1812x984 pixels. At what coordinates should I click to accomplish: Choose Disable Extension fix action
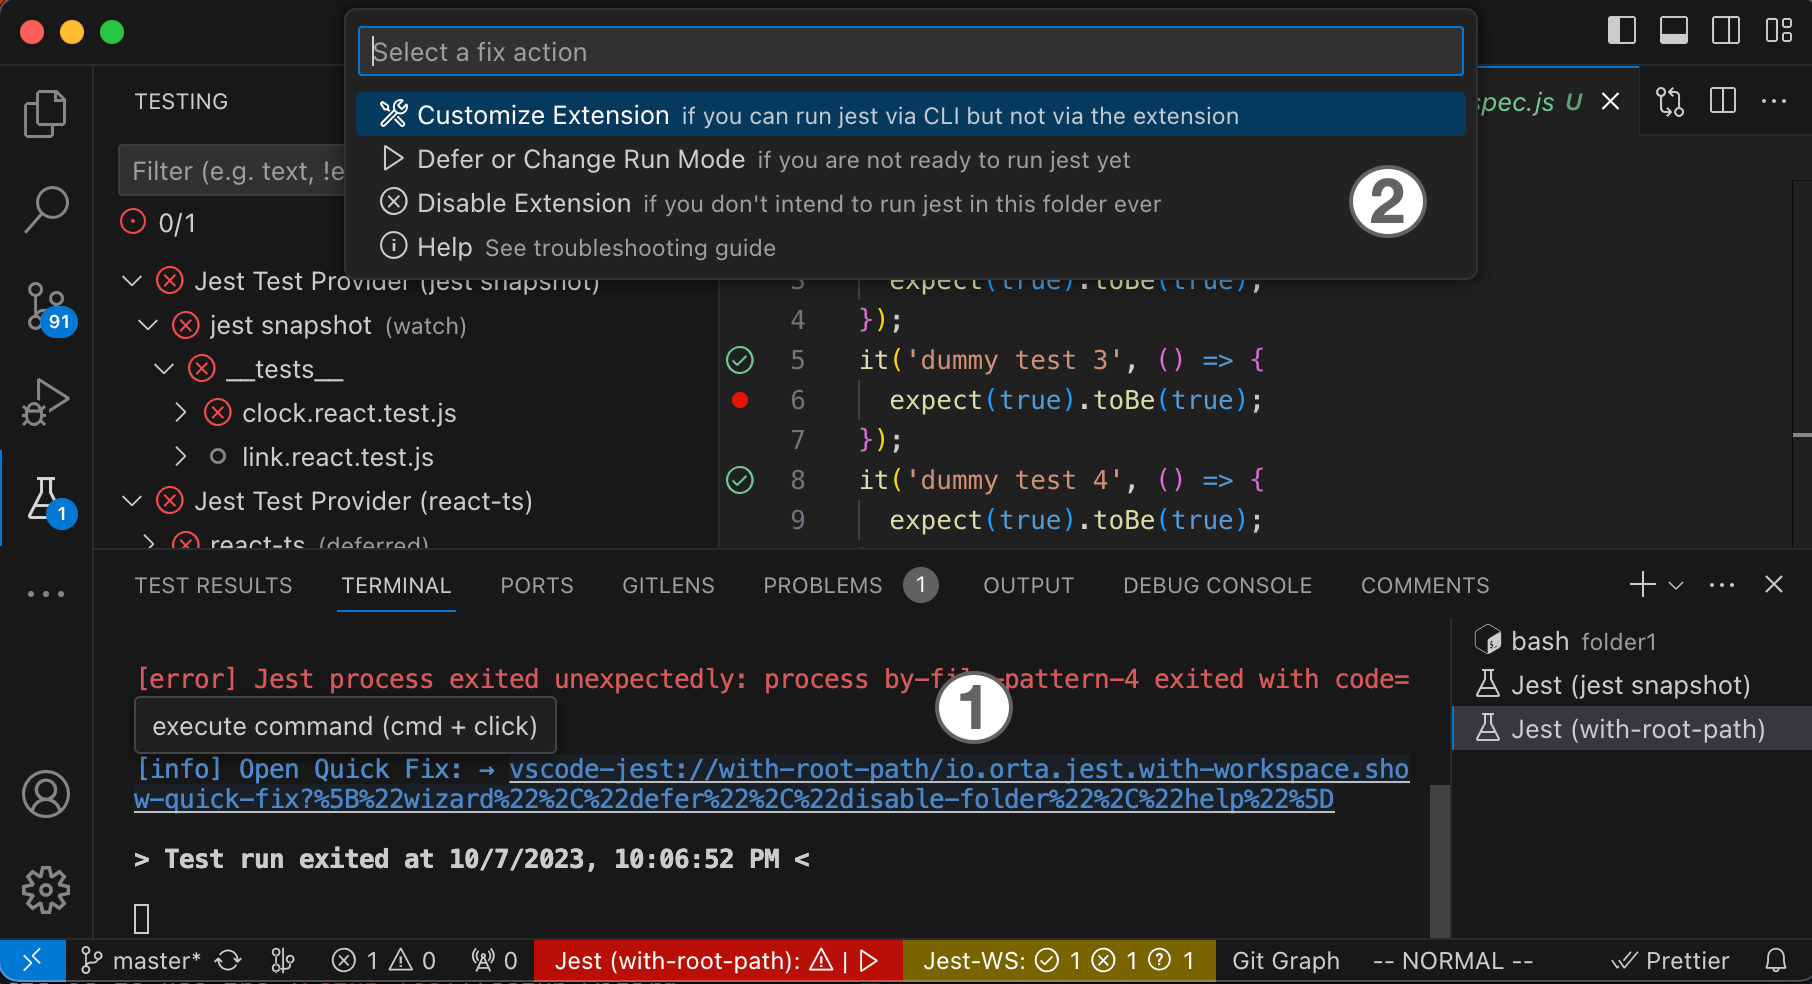point(911,203)
